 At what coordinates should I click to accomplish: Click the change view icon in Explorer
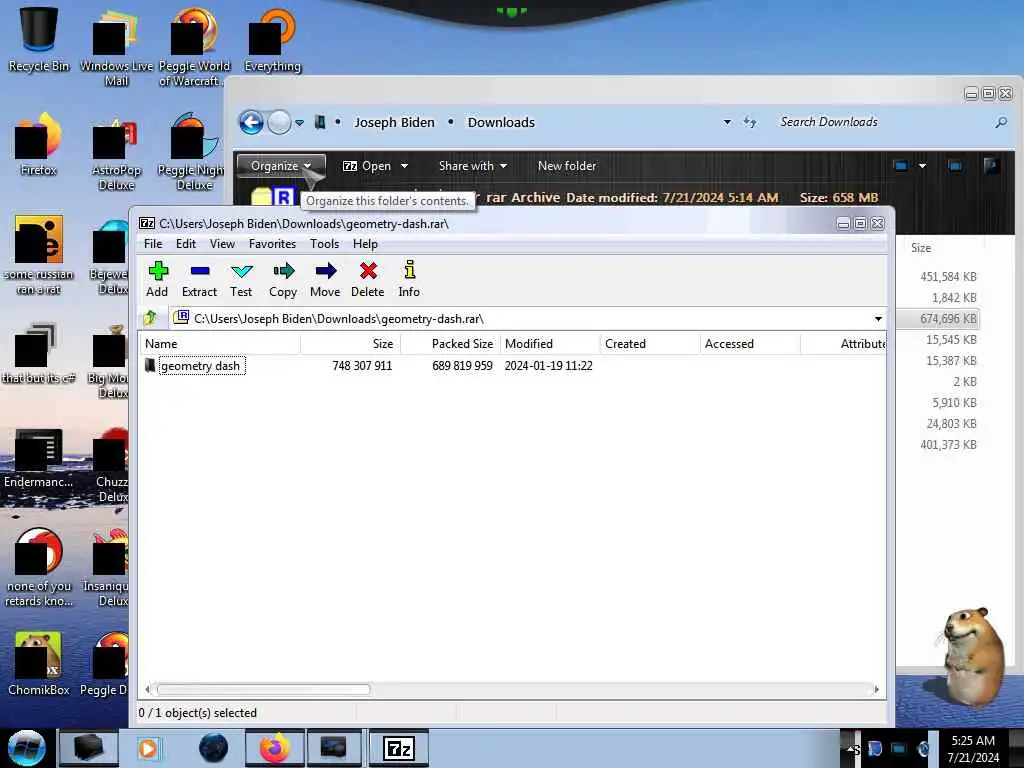pos(901,166)
